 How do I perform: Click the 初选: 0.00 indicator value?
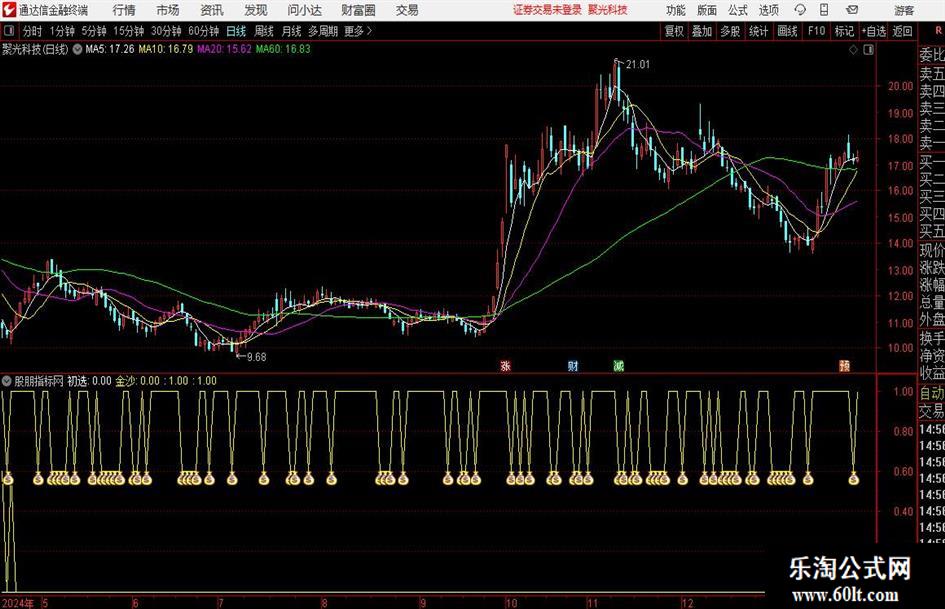tap(89, 381)
